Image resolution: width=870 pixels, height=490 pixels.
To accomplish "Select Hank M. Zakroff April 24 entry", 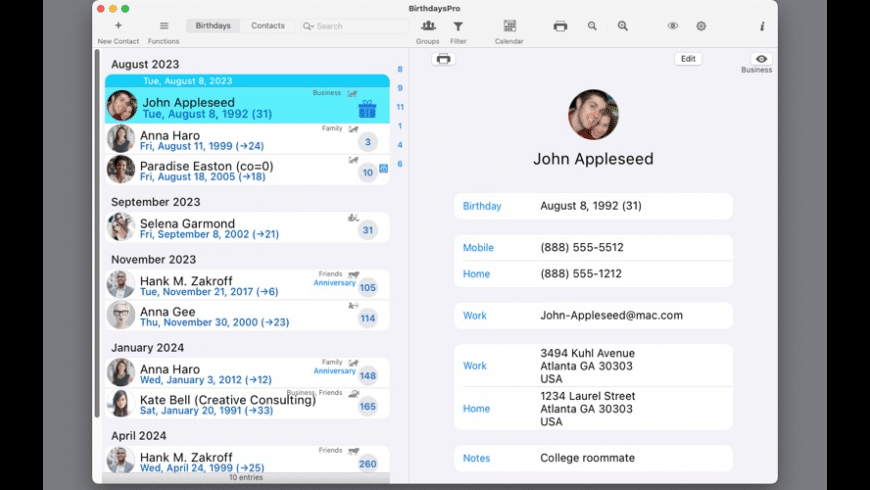I will (x=247, y=461).
